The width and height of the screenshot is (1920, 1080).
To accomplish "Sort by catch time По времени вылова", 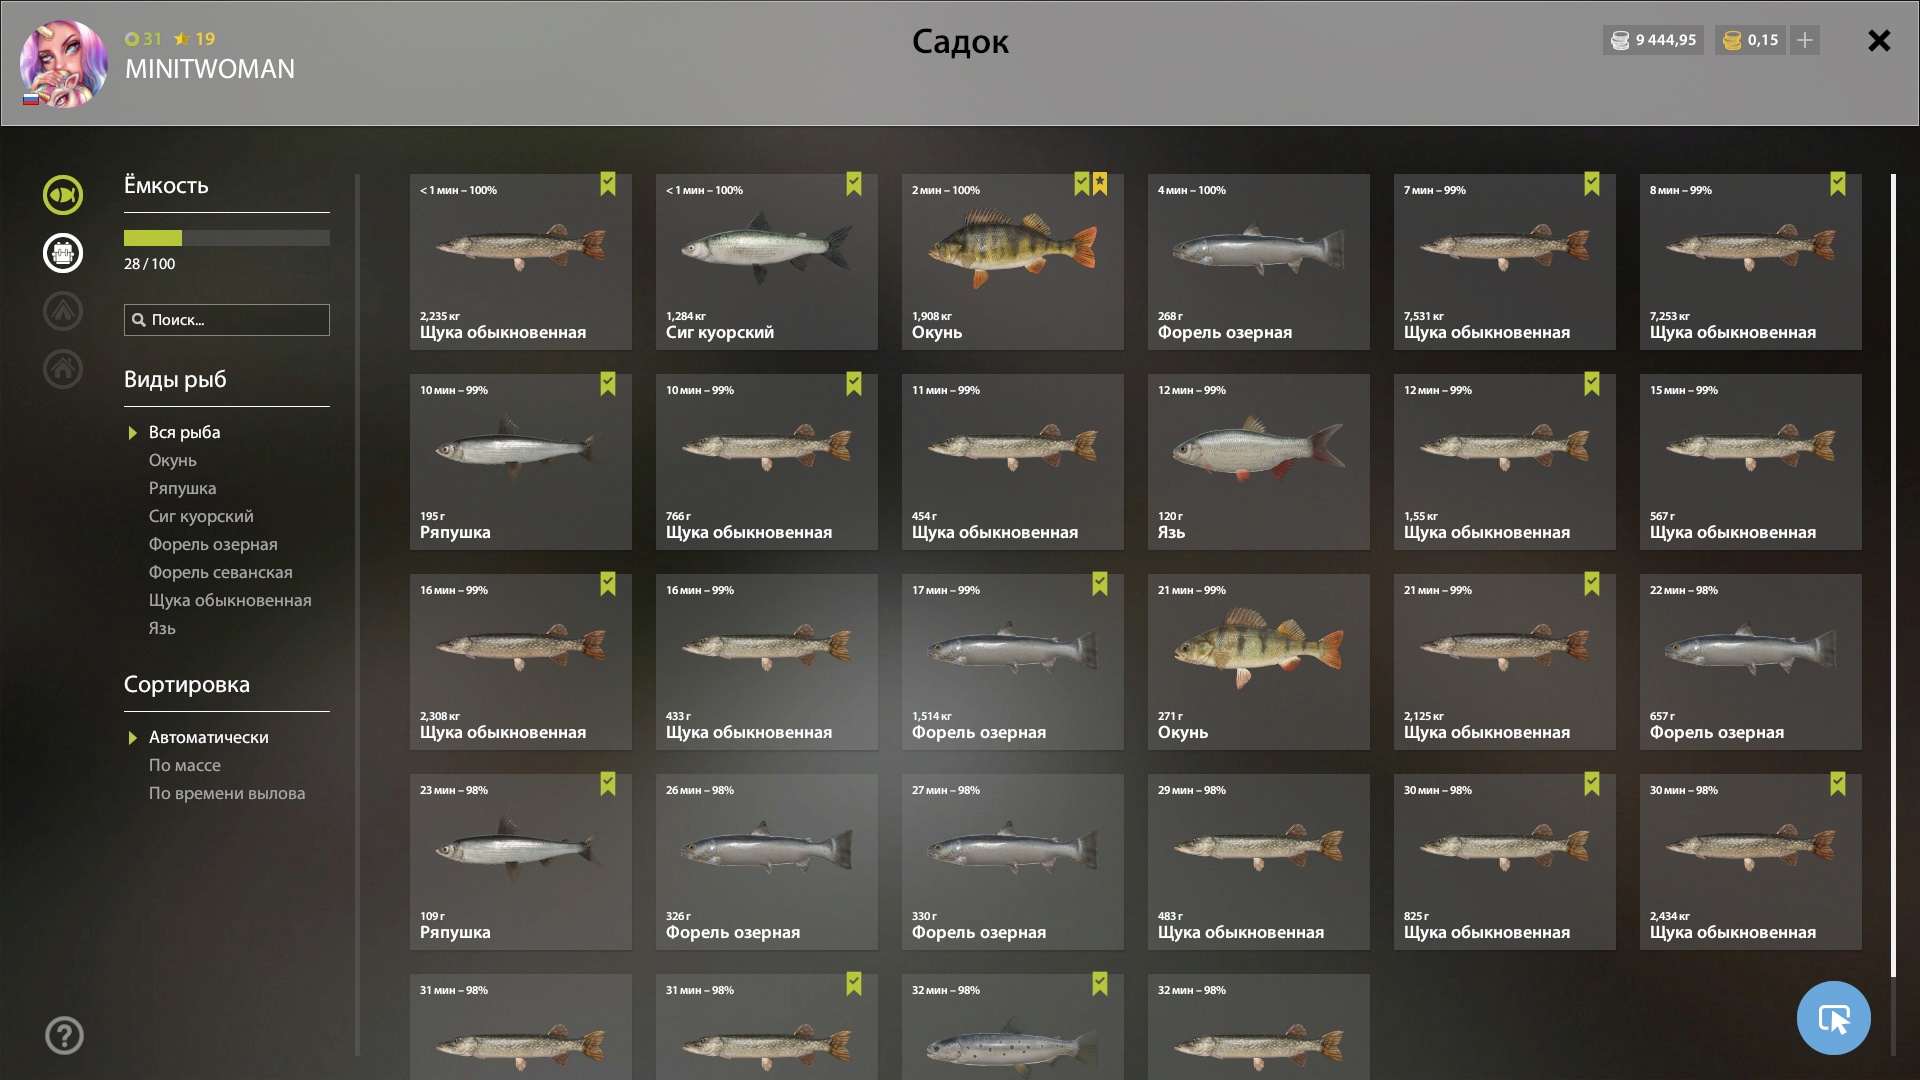I will pos(227,793).
